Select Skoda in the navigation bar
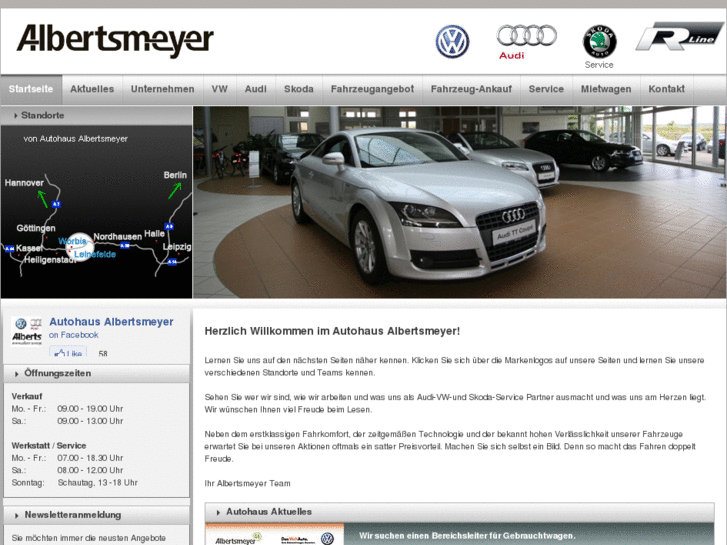The image size is (727, 545). click(299, 89)
